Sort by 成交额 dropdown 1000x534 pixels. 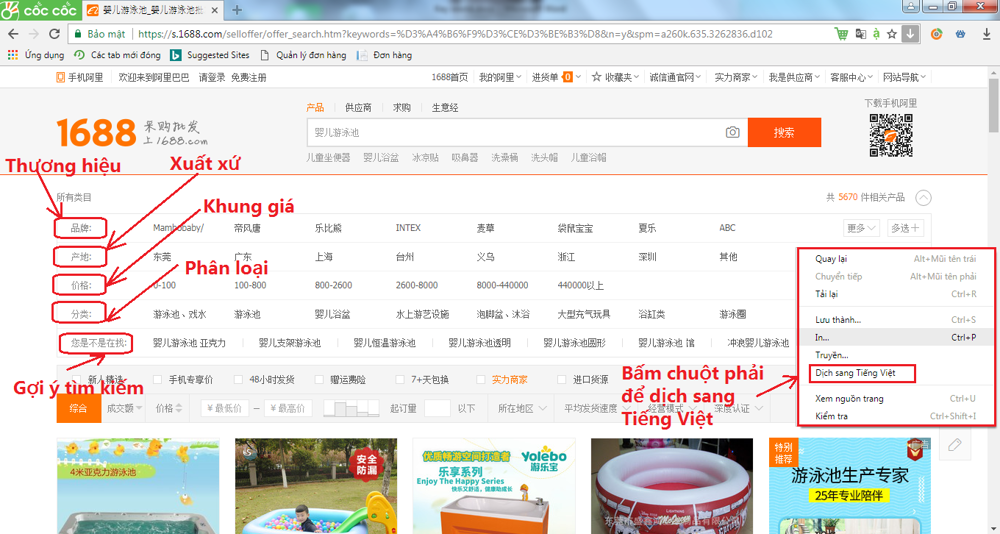pos(124,408)
